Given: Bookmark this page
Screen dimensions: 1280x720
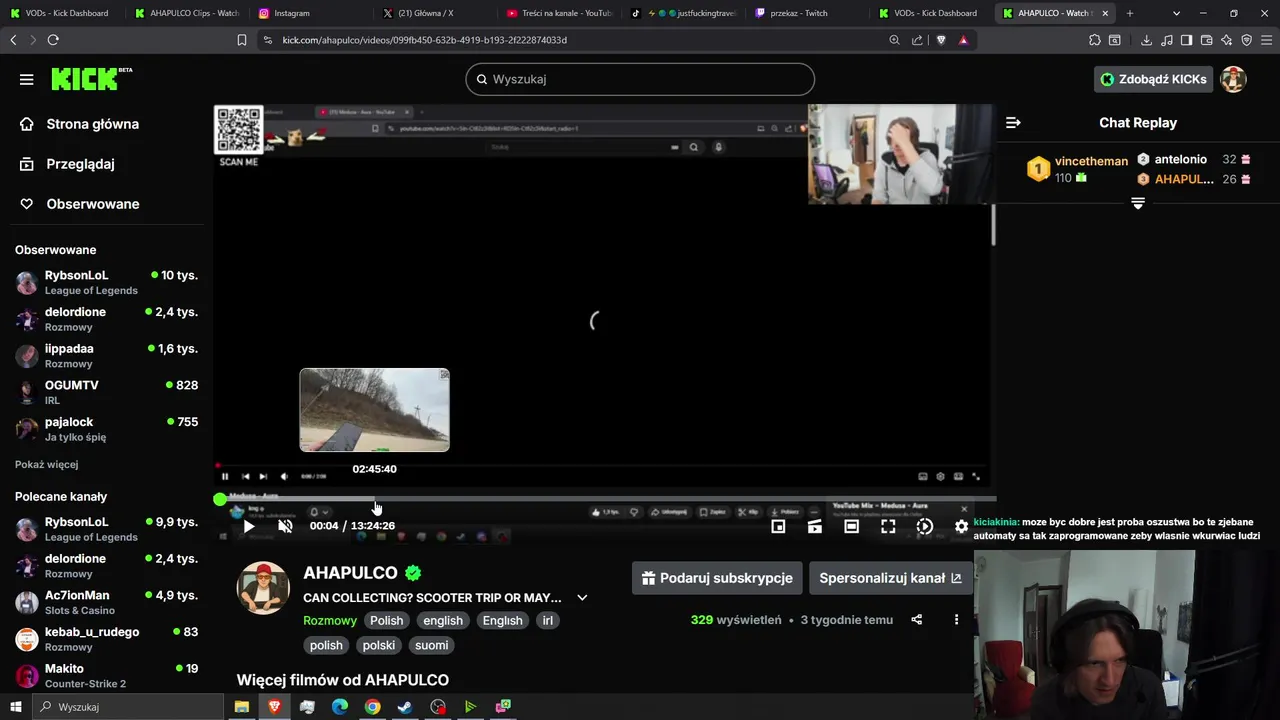Looking at the screenshot, I should (242, 40).
